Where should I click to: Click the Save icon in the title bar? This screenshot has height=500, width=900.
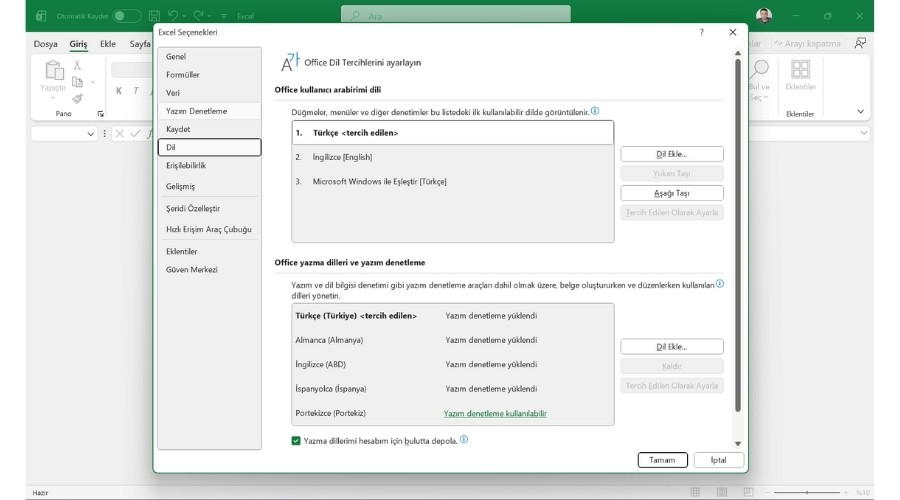pyautogui.click(x=154, y=16)
